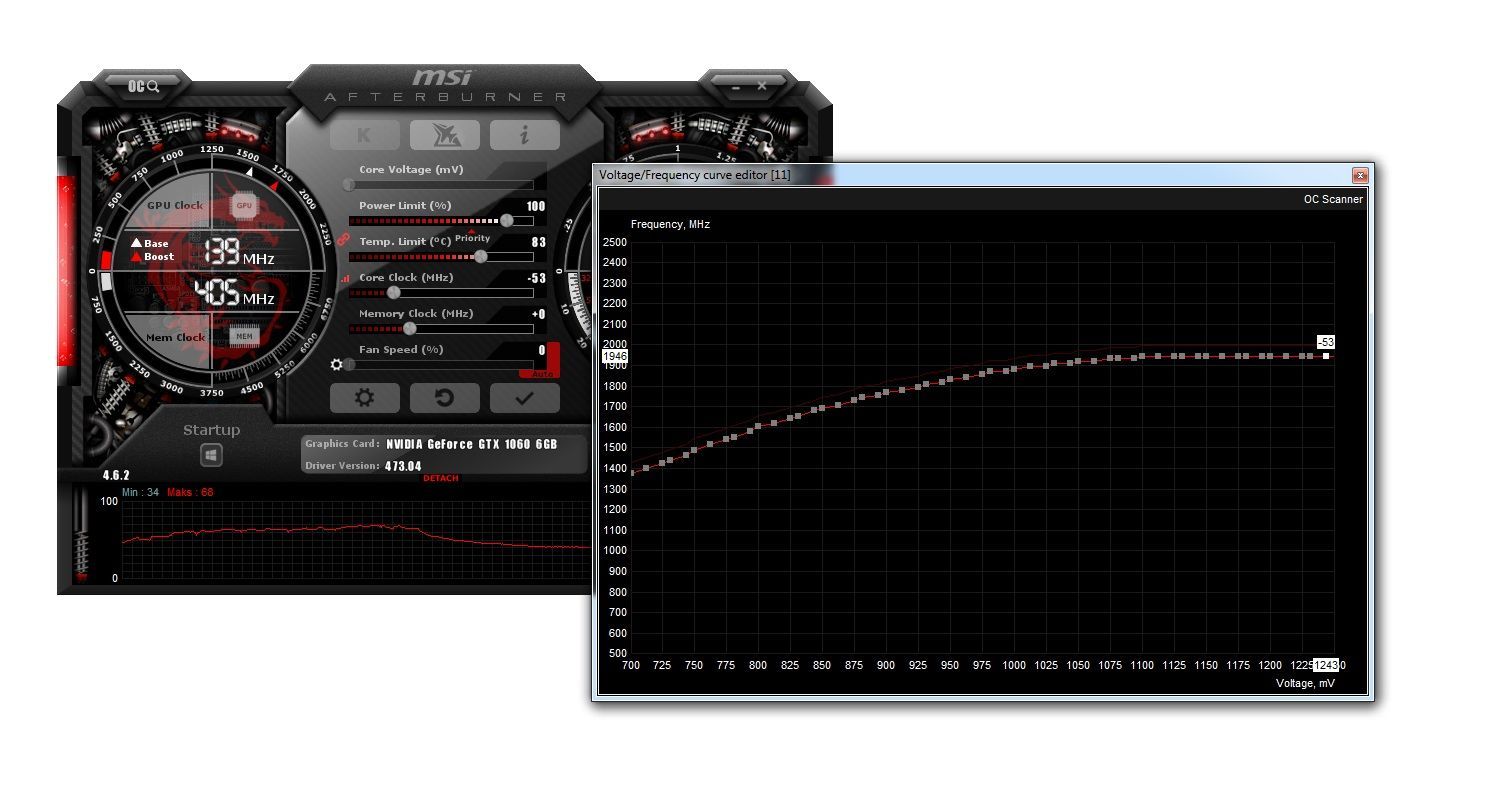Minimize the Afterburner window
This screenshot has height=800, width=1500.
(736, 87)
